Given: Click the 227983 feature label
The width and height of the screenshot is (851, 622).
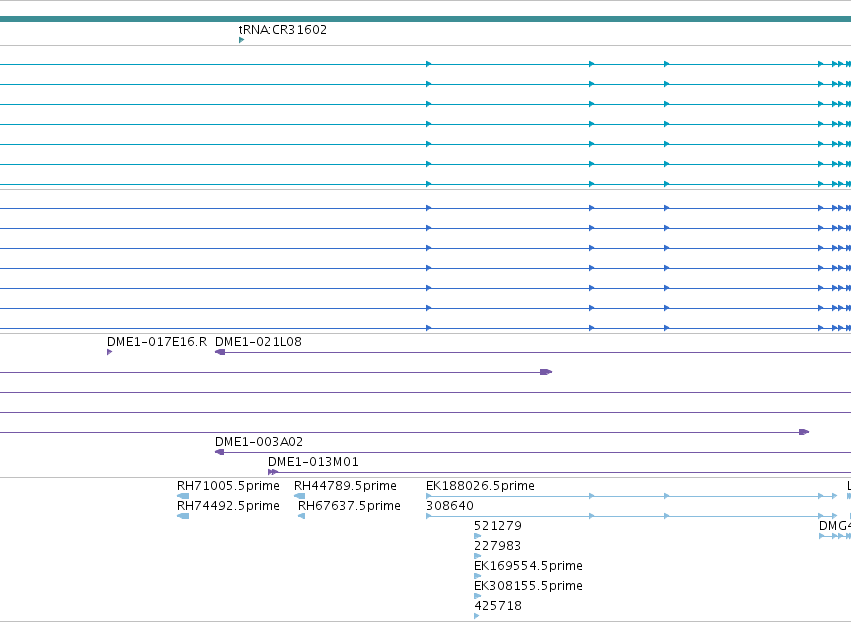Looking at the screenshot, I should pos(498,546).
